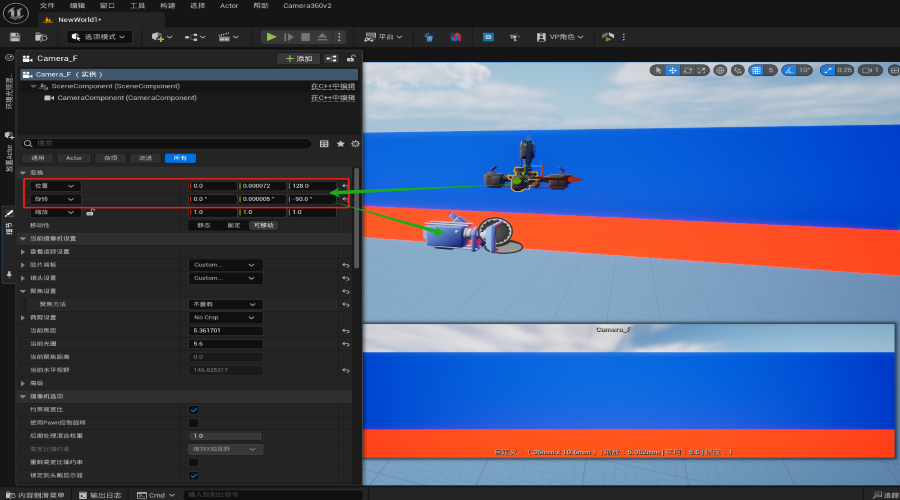This screenshot has width=900, height=500.
Task: Set mobility to 静态 static
Action: 204,226
